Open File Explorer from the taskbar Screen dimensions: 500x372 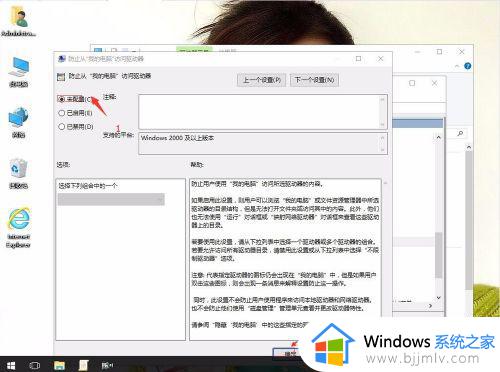[x=59, y=365]
